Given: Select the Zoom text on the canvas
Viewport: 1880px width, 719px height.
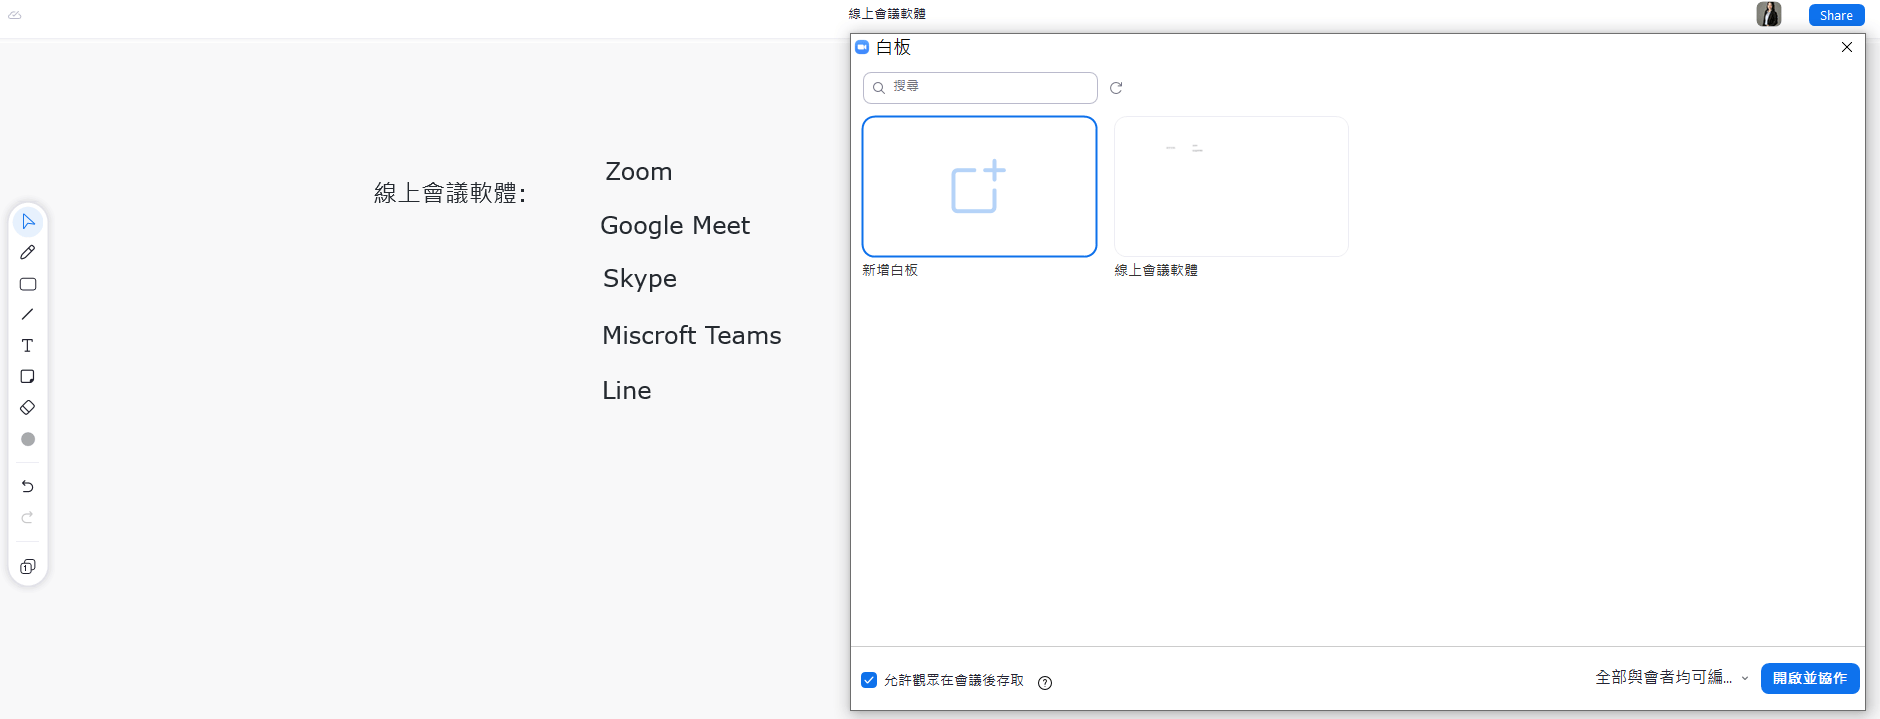Looking at the screenshot, I should 639,172.
